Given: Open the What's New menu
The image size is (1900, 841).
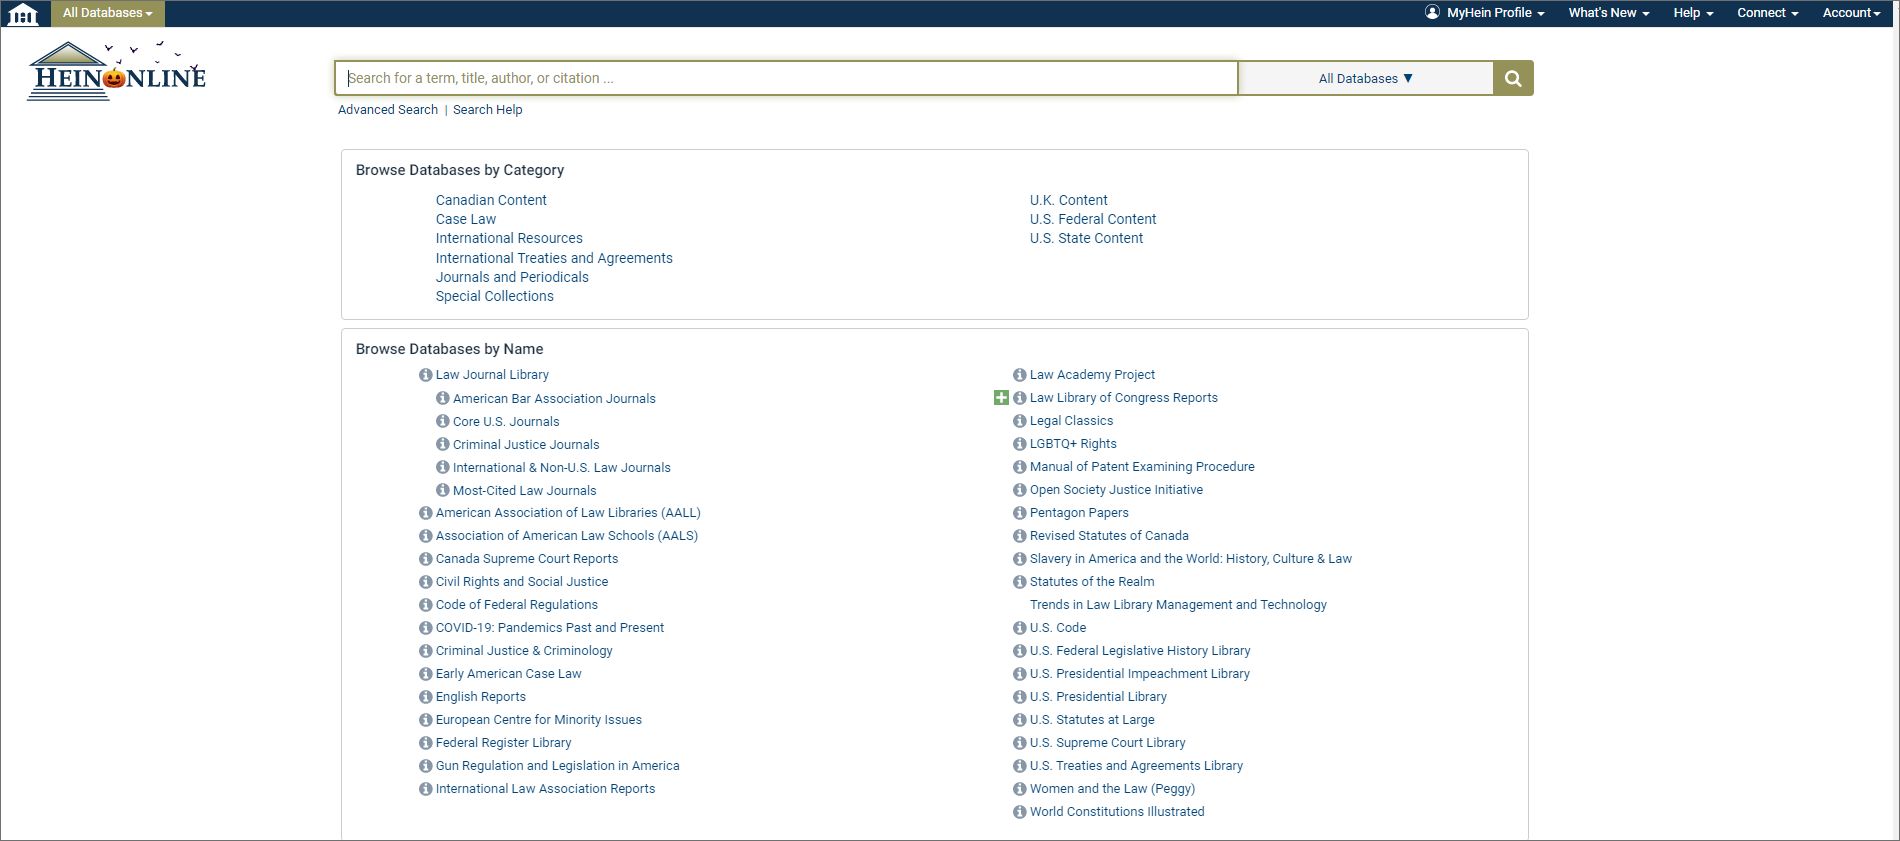Looking at the screenshot, I should tap(1608, 13).
